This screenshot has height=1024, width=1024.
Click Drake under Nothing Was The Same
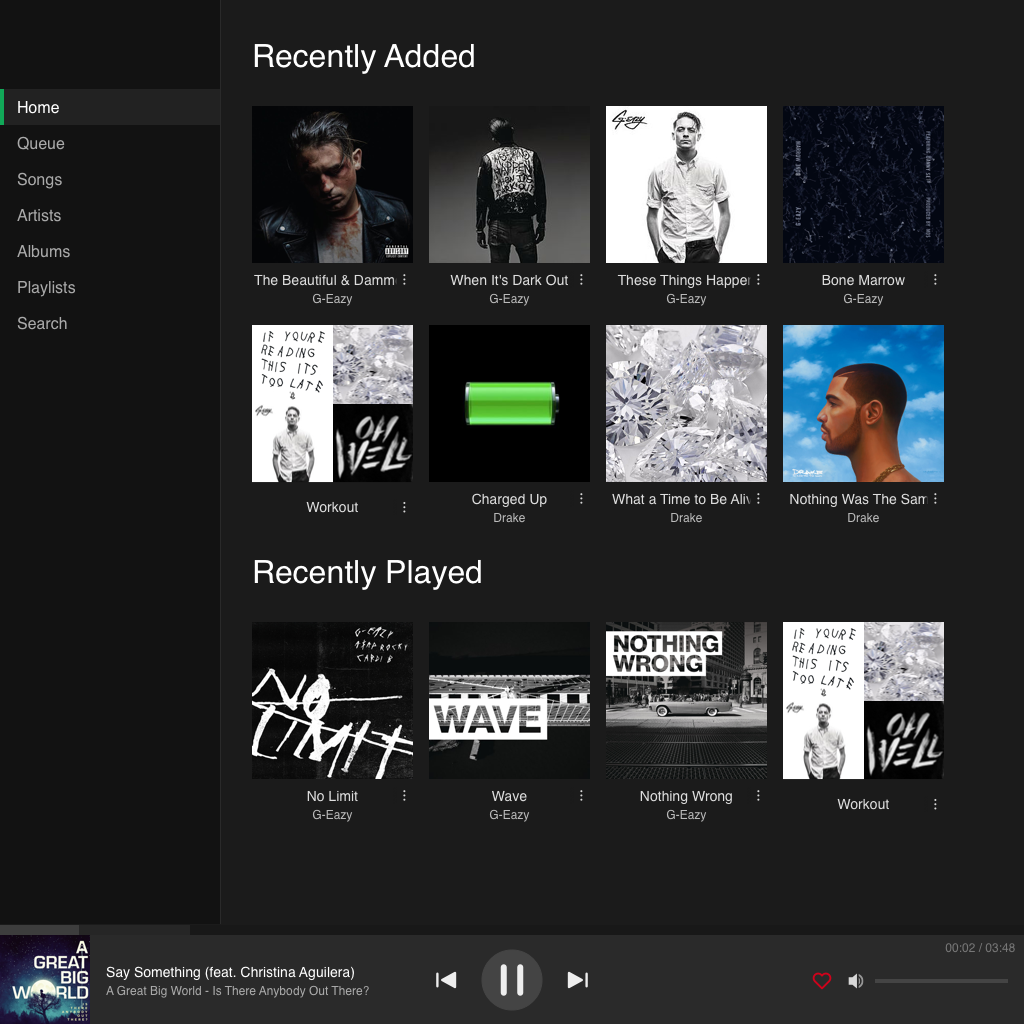pyautogui.click(x=863, y=518)
